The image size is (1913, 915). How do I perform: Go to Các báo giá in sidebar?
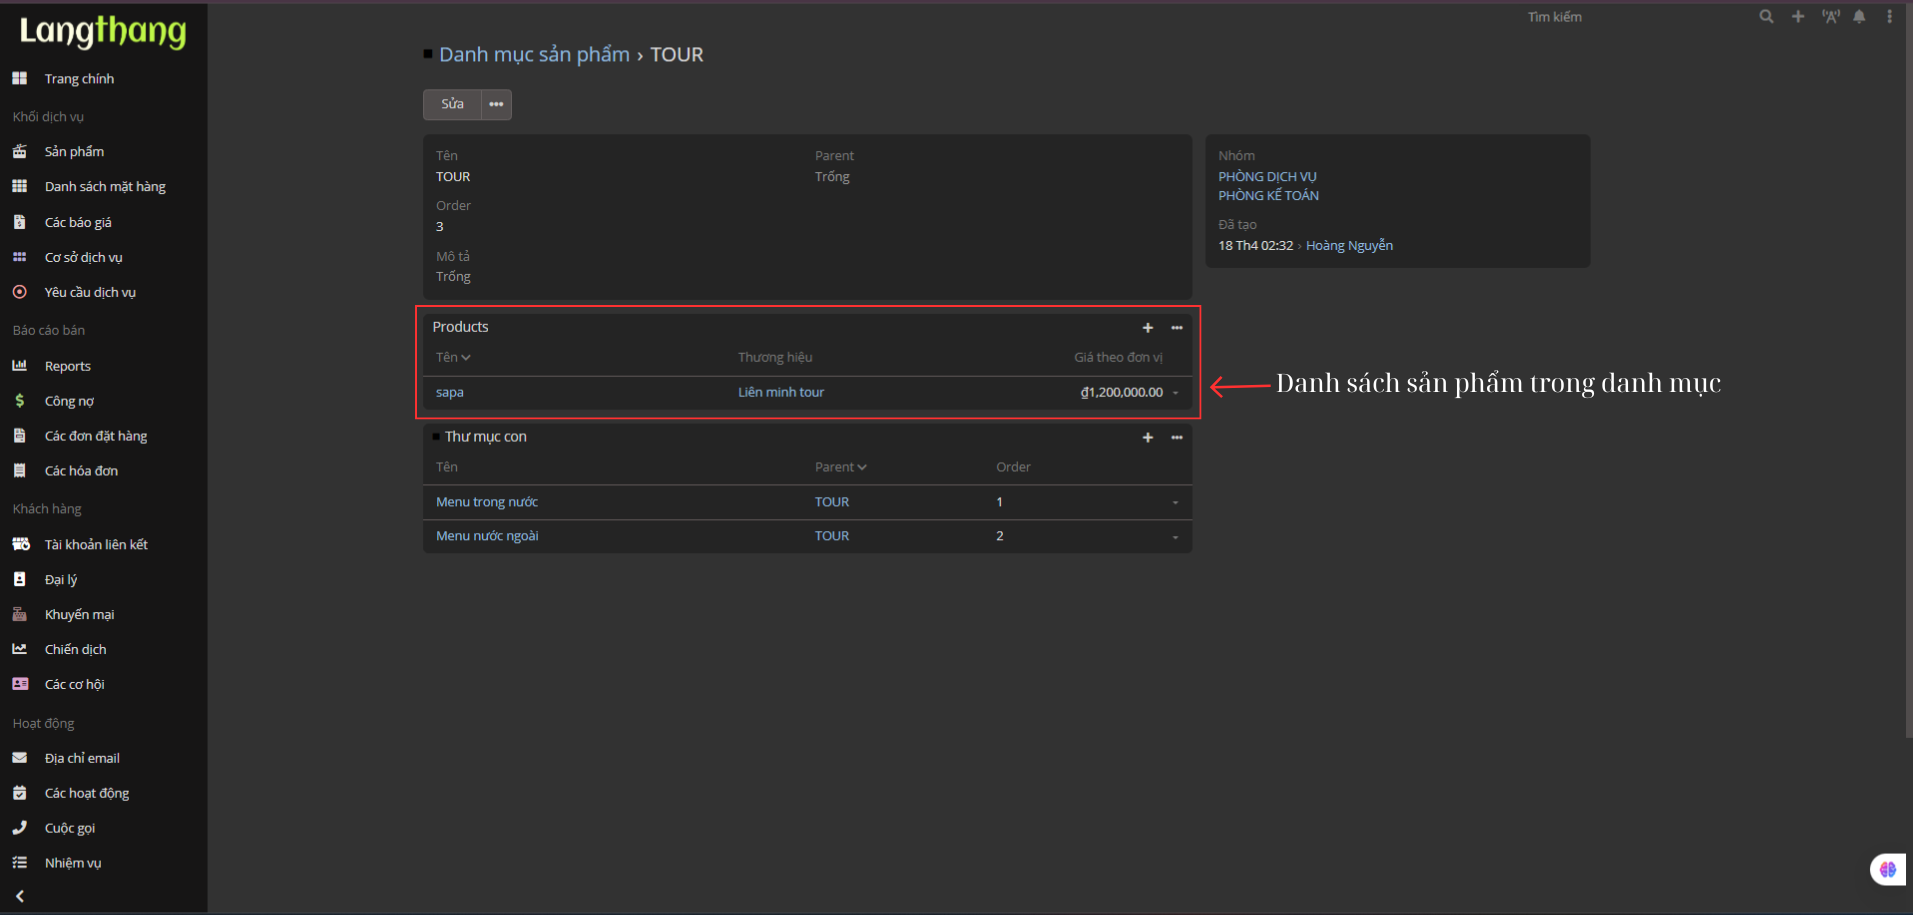(78, 223)
